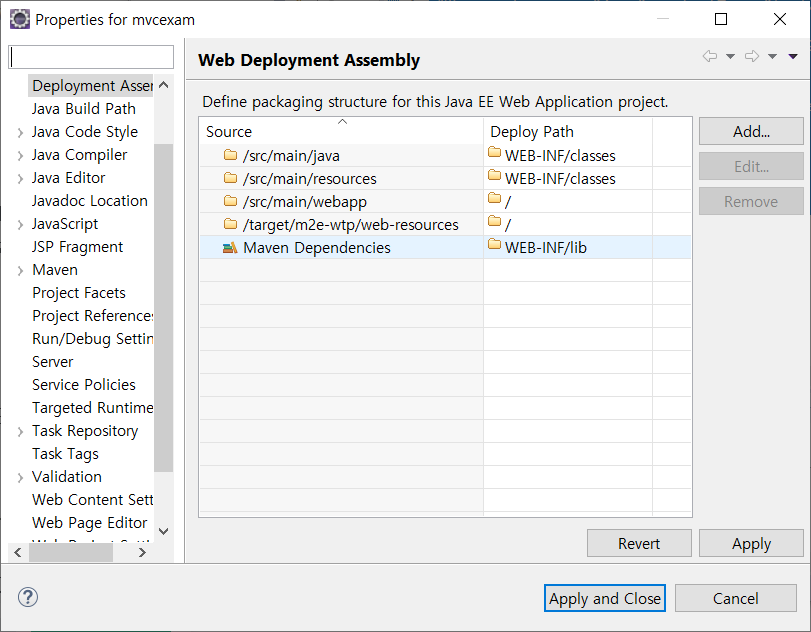Open the back history dropdown arrow

[x=730, y=57]
